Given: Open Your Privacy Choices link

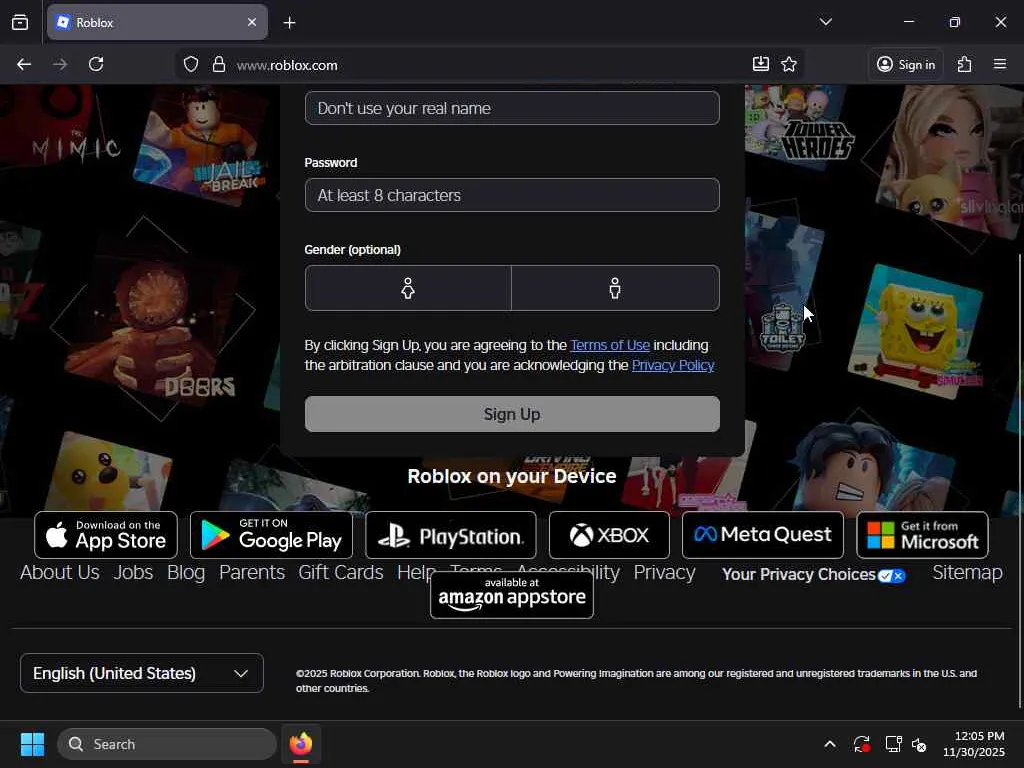Looking at the screenshot, I should [814, 575].
